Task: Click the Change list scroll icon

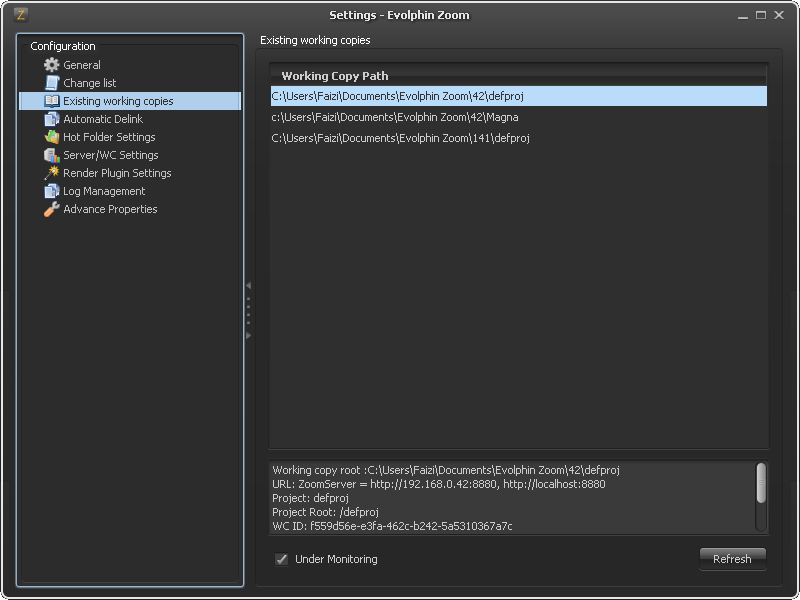Action: click(52, 83)
